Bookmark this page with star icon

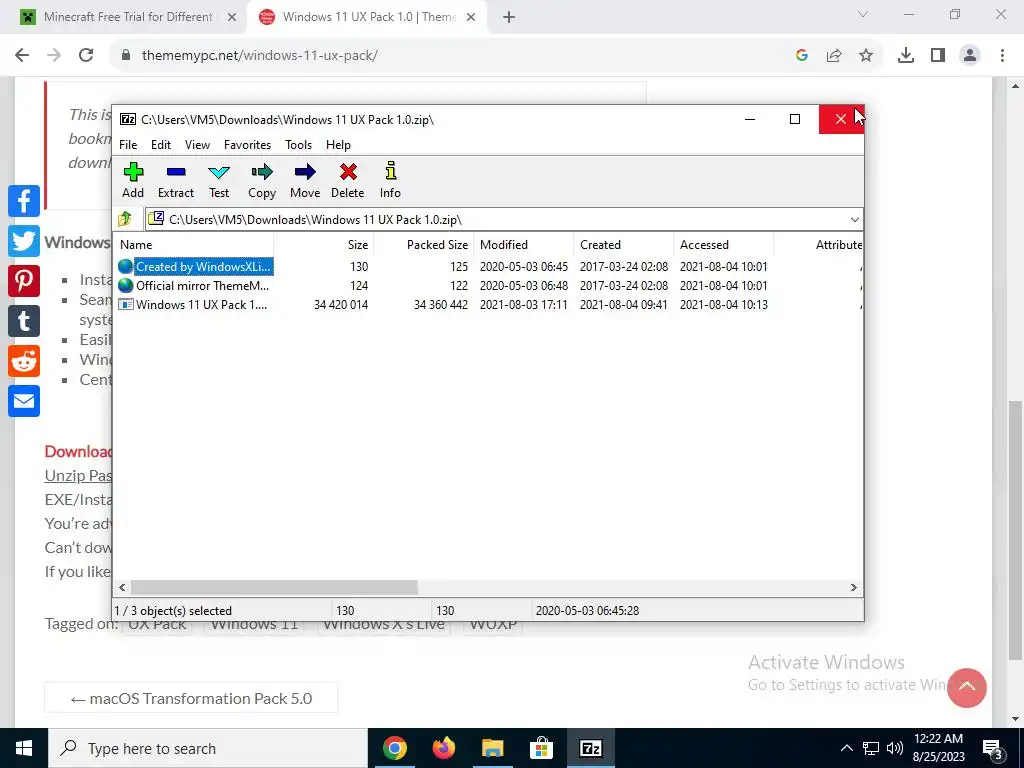pos(866,56)
